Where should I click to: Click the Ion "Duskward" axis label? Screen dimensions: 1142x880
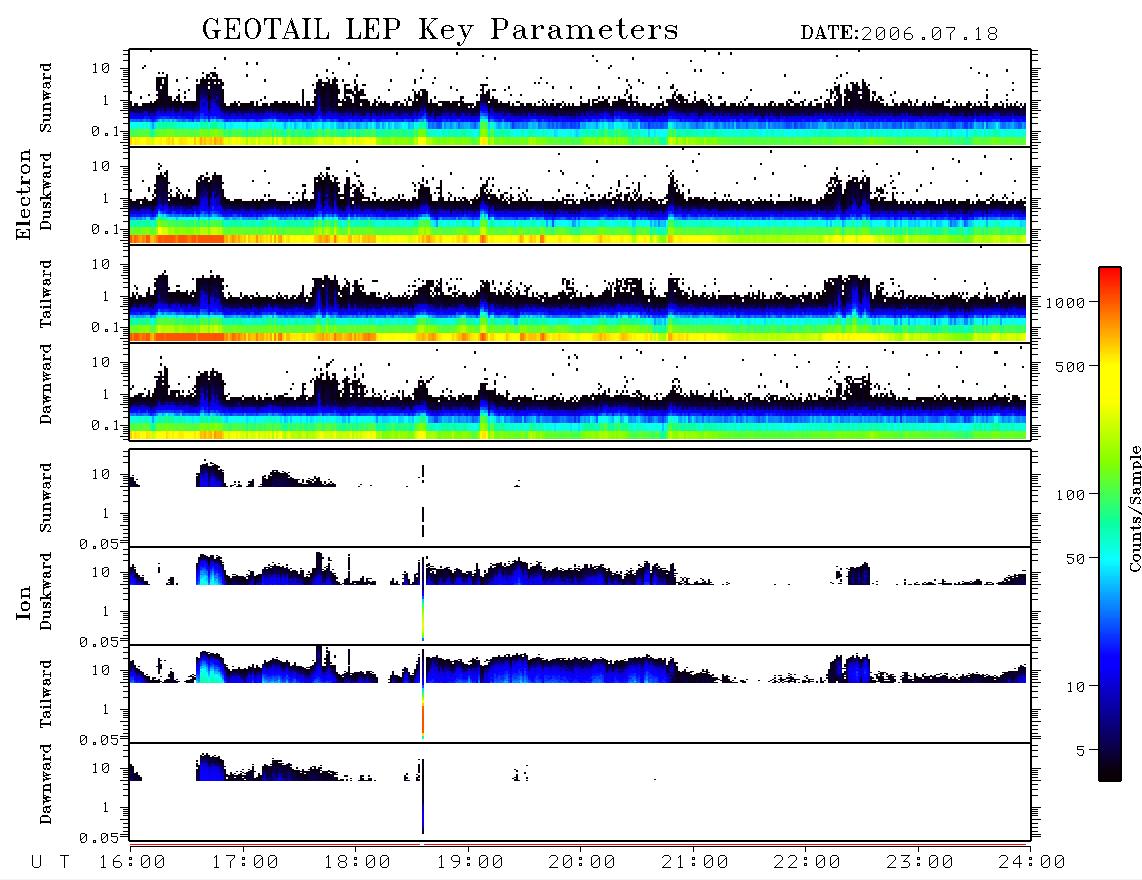pos(46,591)
